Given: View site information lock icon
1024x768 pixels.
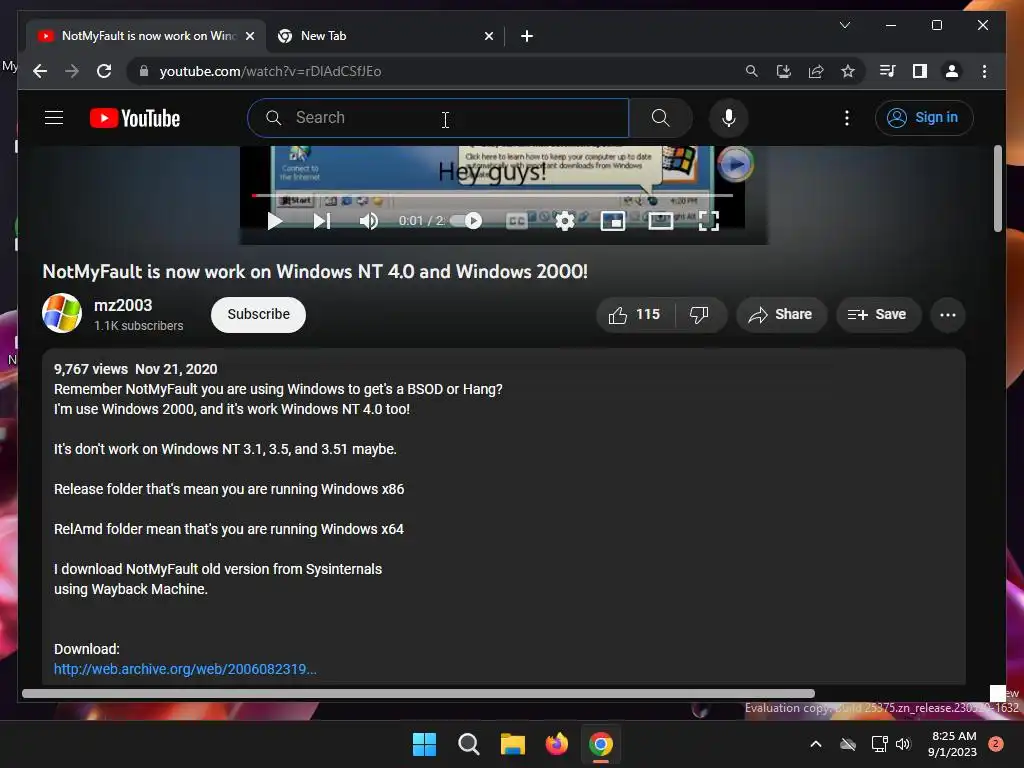Looking at the screenshot, I should pos(144,71).
